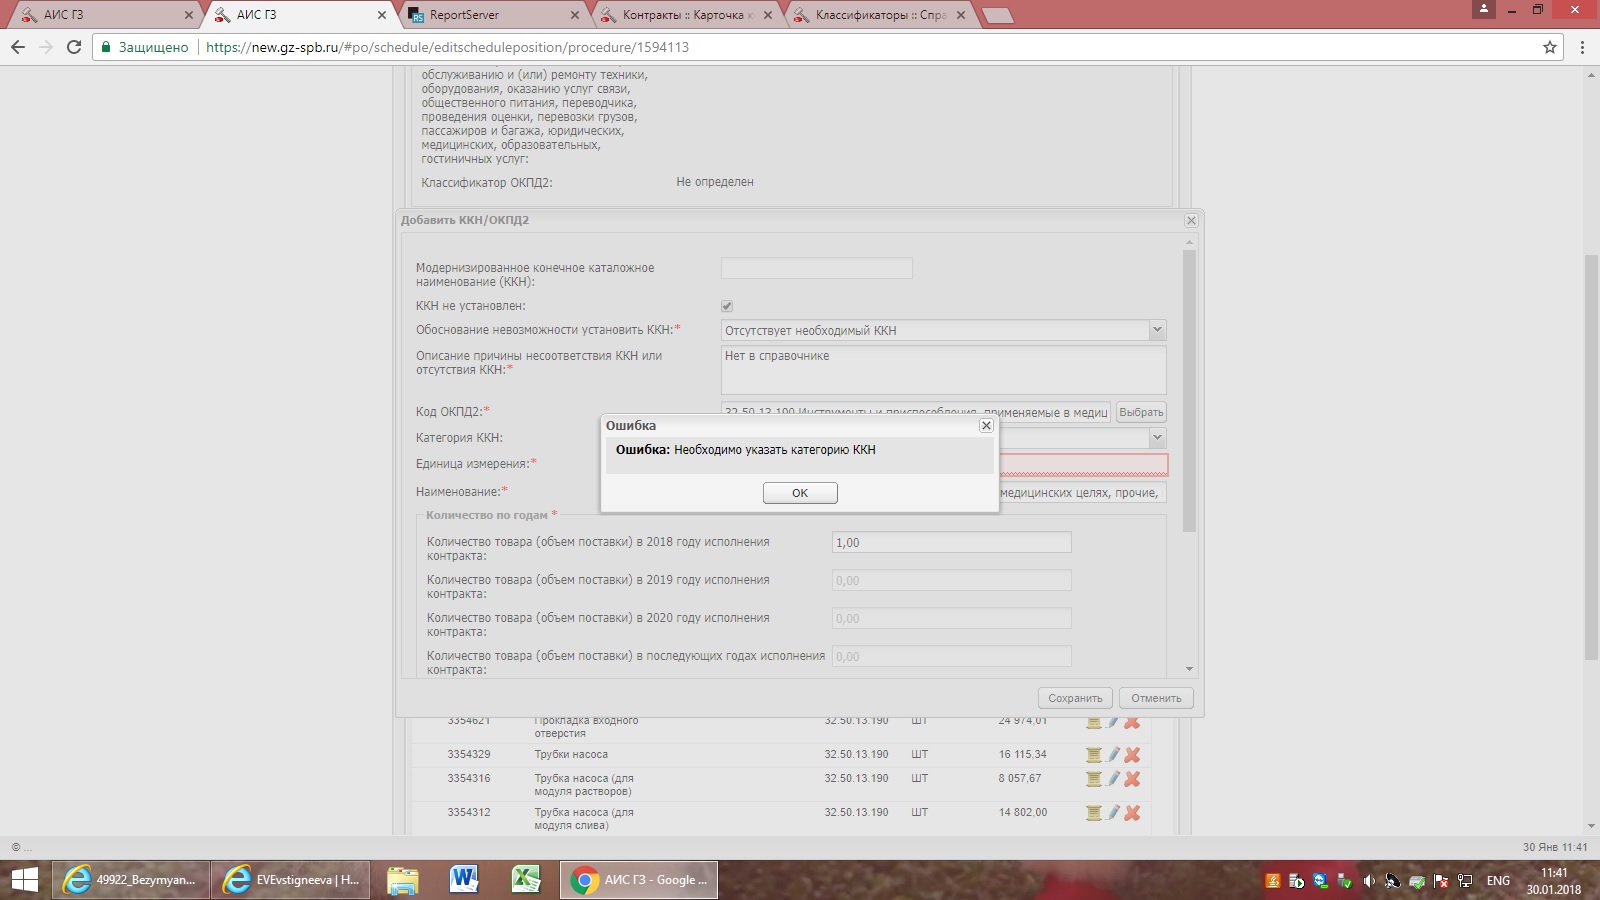Open the Chrome profile icon
The height and width of the screenshot is (900, 1600).
pos(1484,9)
